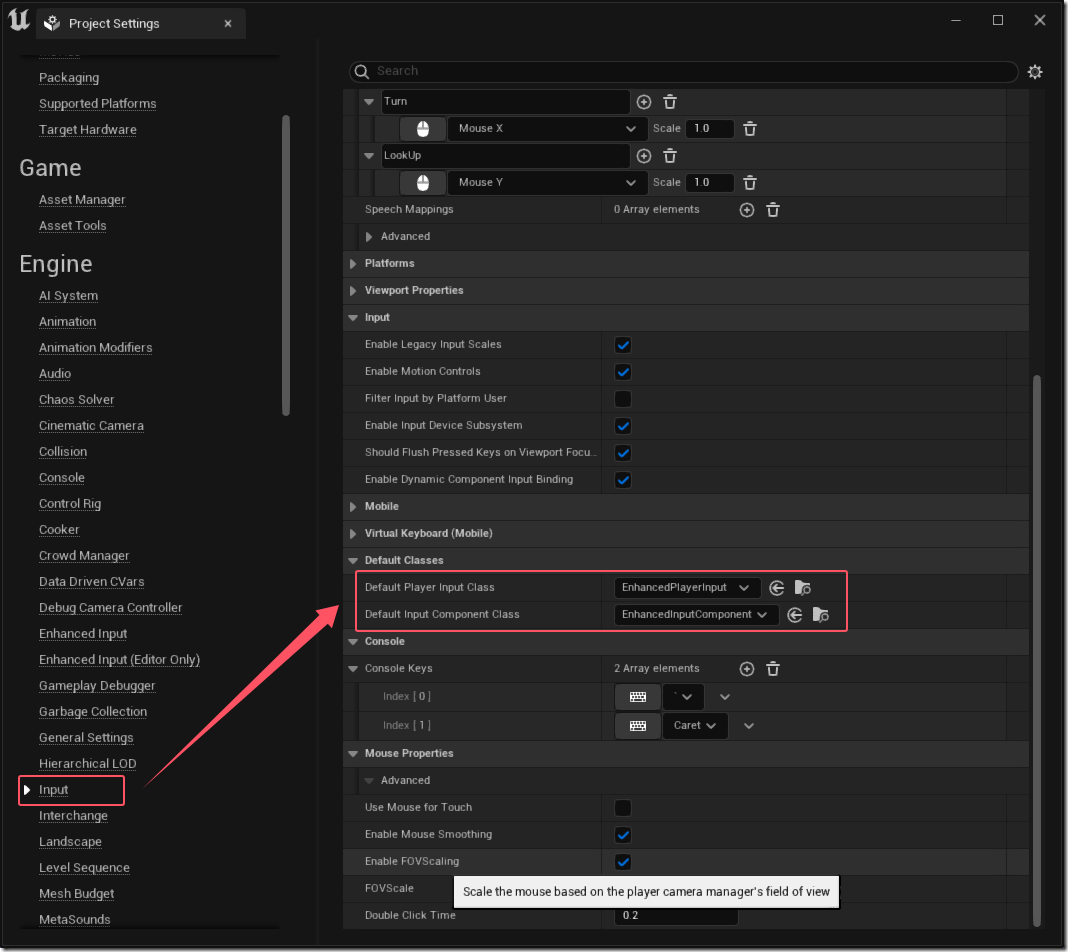Click the Turn axis name field
Image resolution: width=1068 pixels, height=952 pixels.
(x=505, y=101)
